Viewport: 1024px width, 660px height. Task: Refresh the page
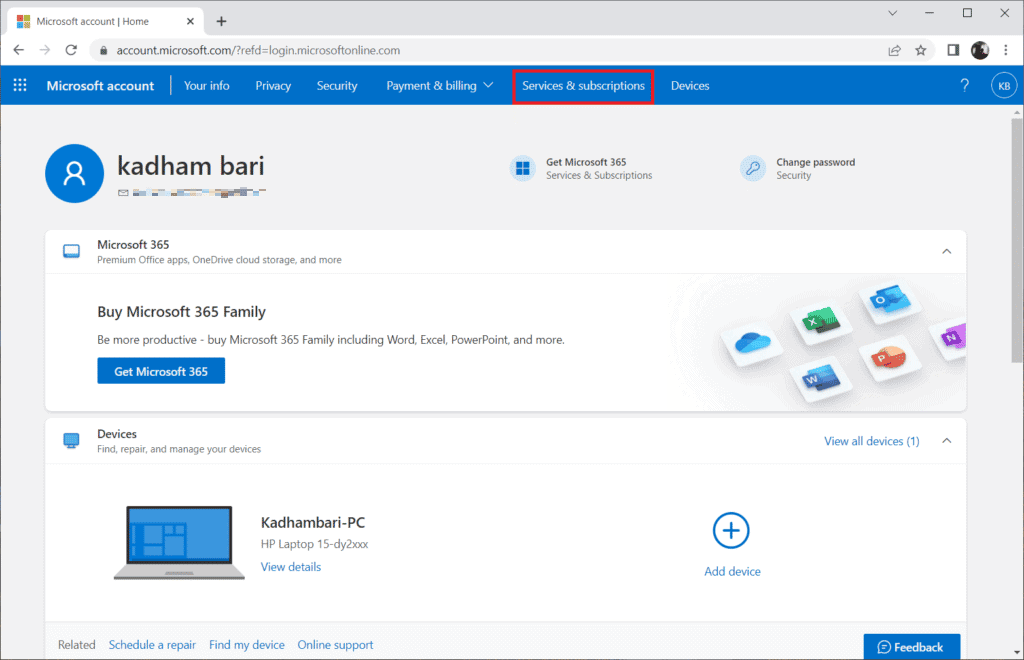pyautogui.click(x=70, y=49)
